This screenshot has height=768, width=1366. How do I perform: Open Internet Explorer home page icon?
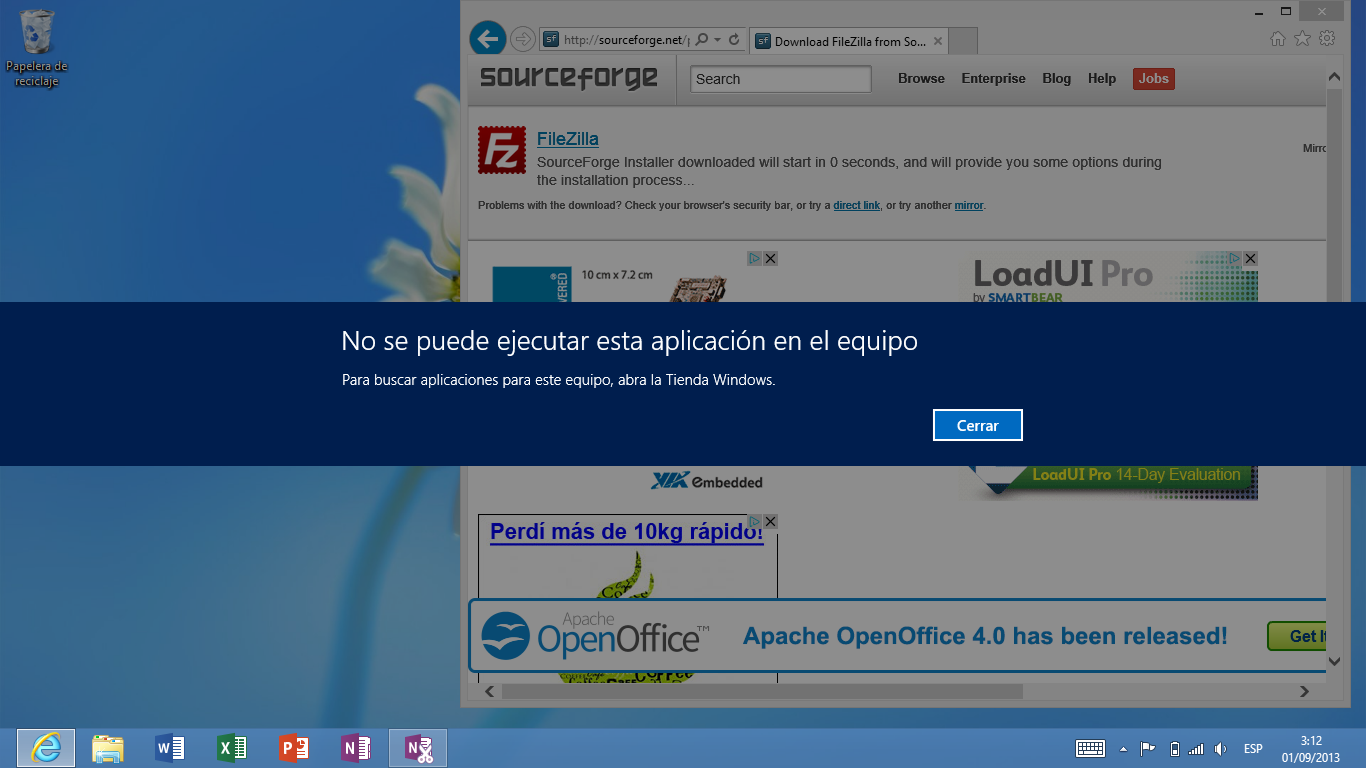1277,38
